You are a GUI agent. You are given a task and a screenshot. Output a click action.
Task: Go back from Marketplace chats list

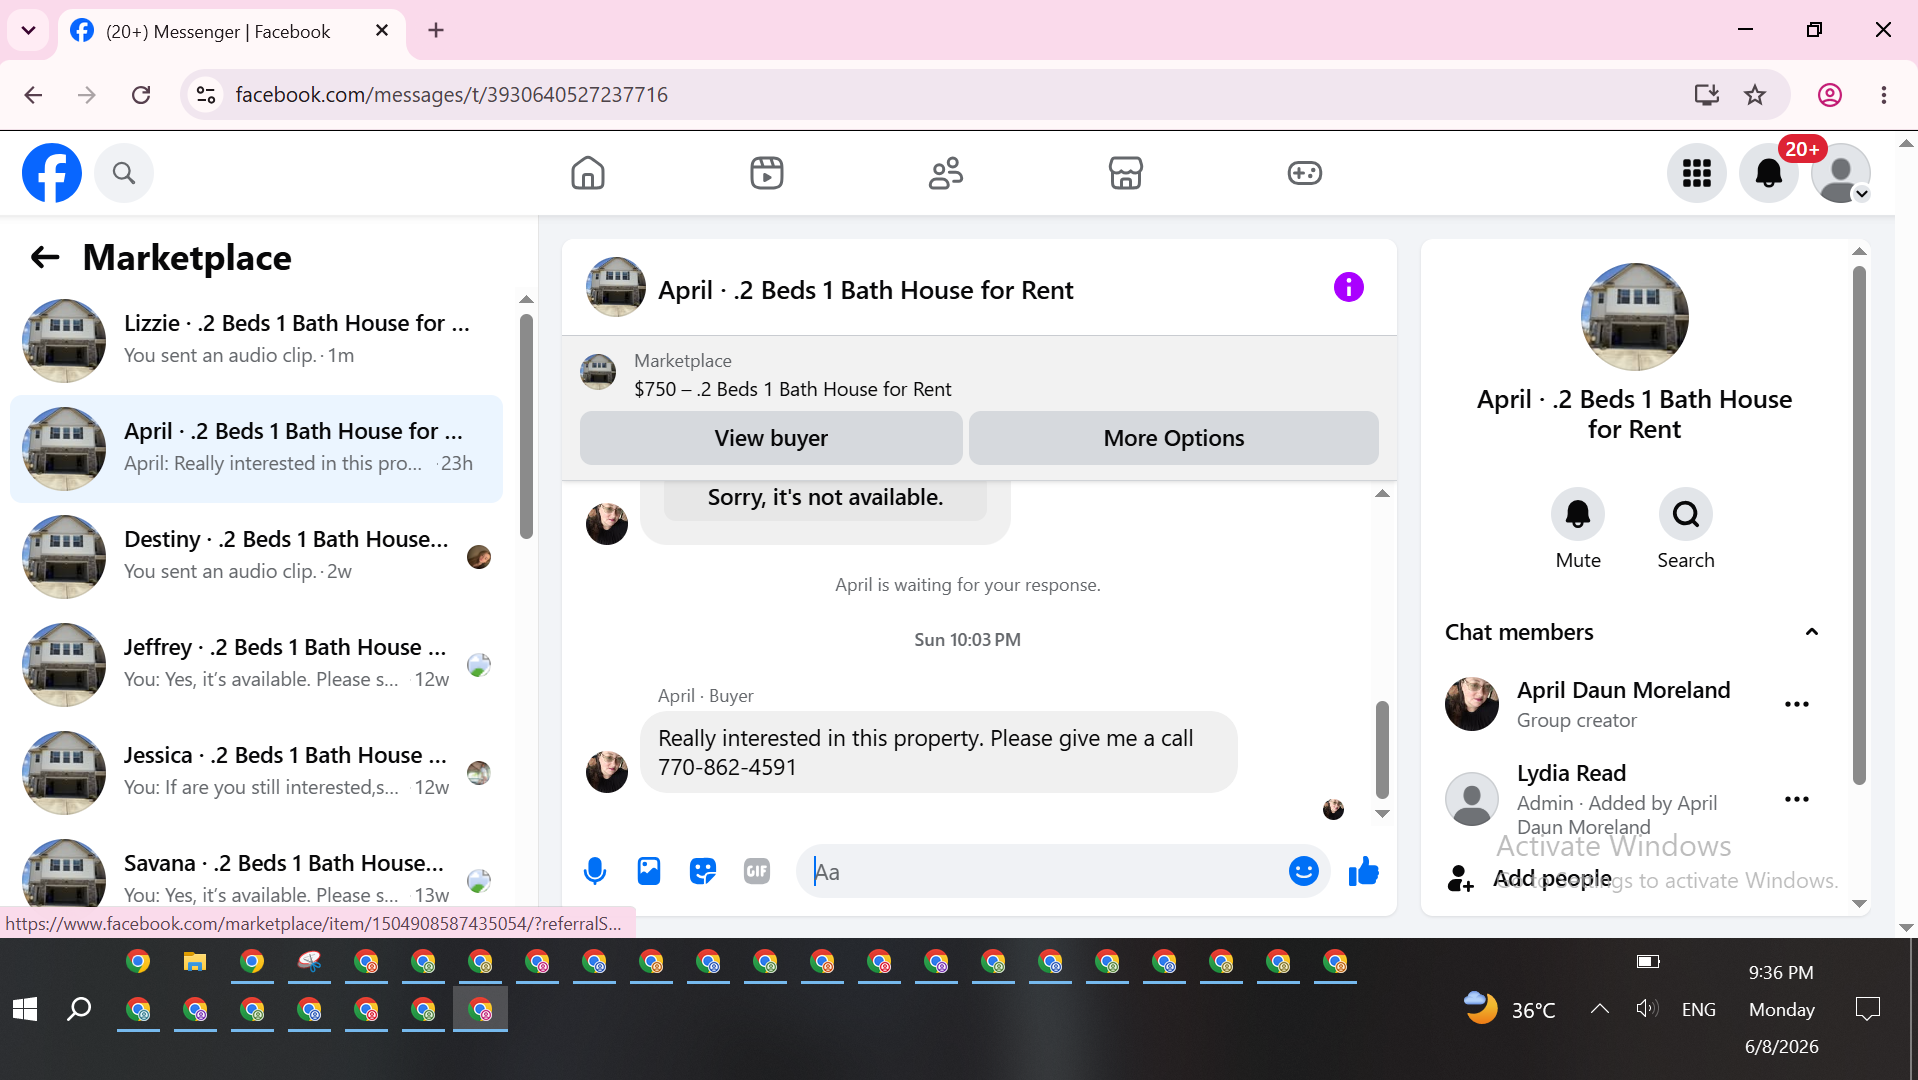pos(45,258)
